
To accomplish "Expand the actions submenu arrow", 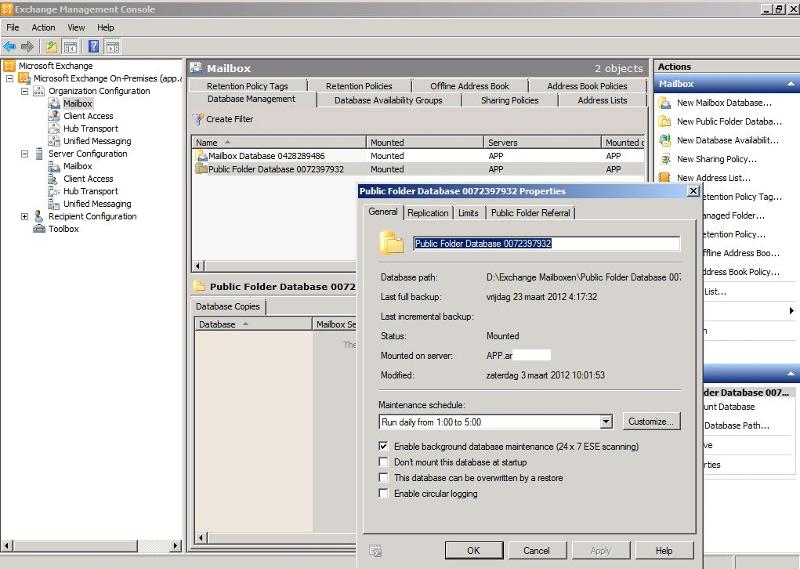I will [791, 310].
